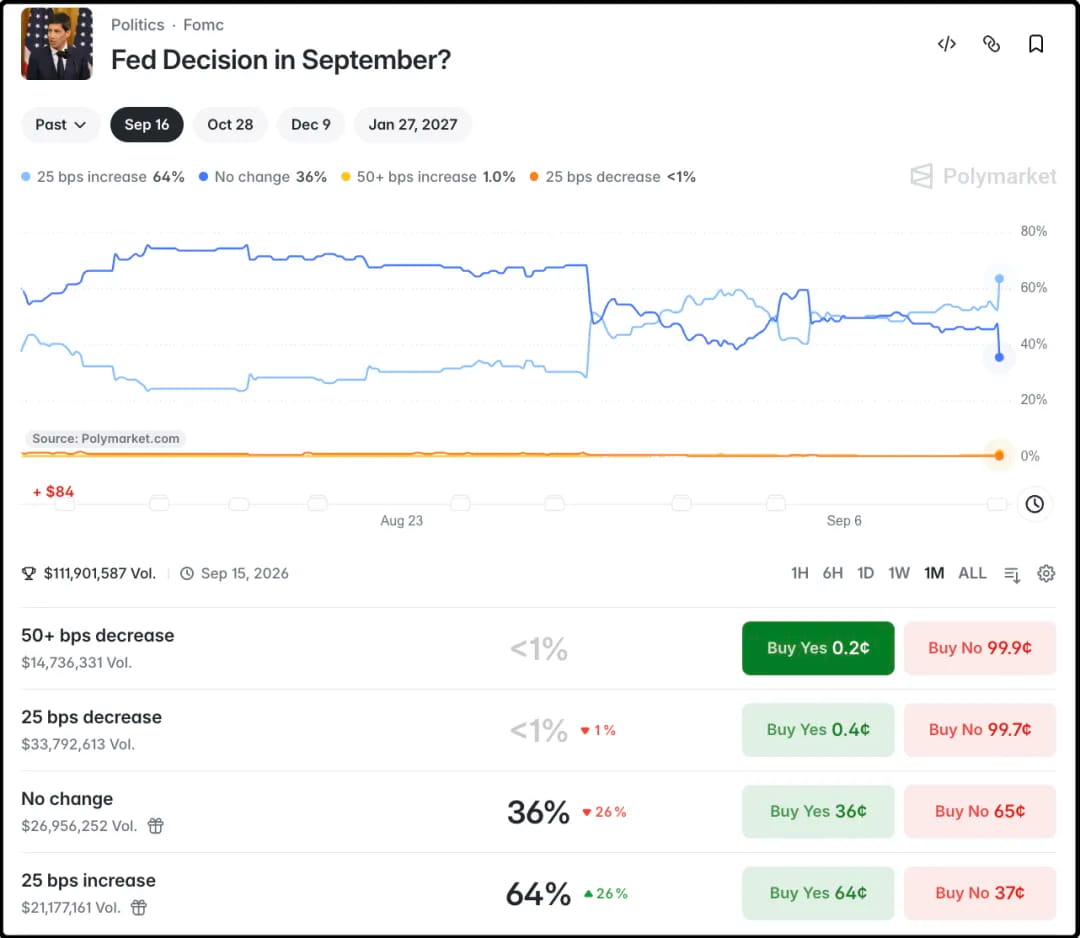Copy the market link icon
The width and height of the screenshot is (1080, 938).
[991, 44]
